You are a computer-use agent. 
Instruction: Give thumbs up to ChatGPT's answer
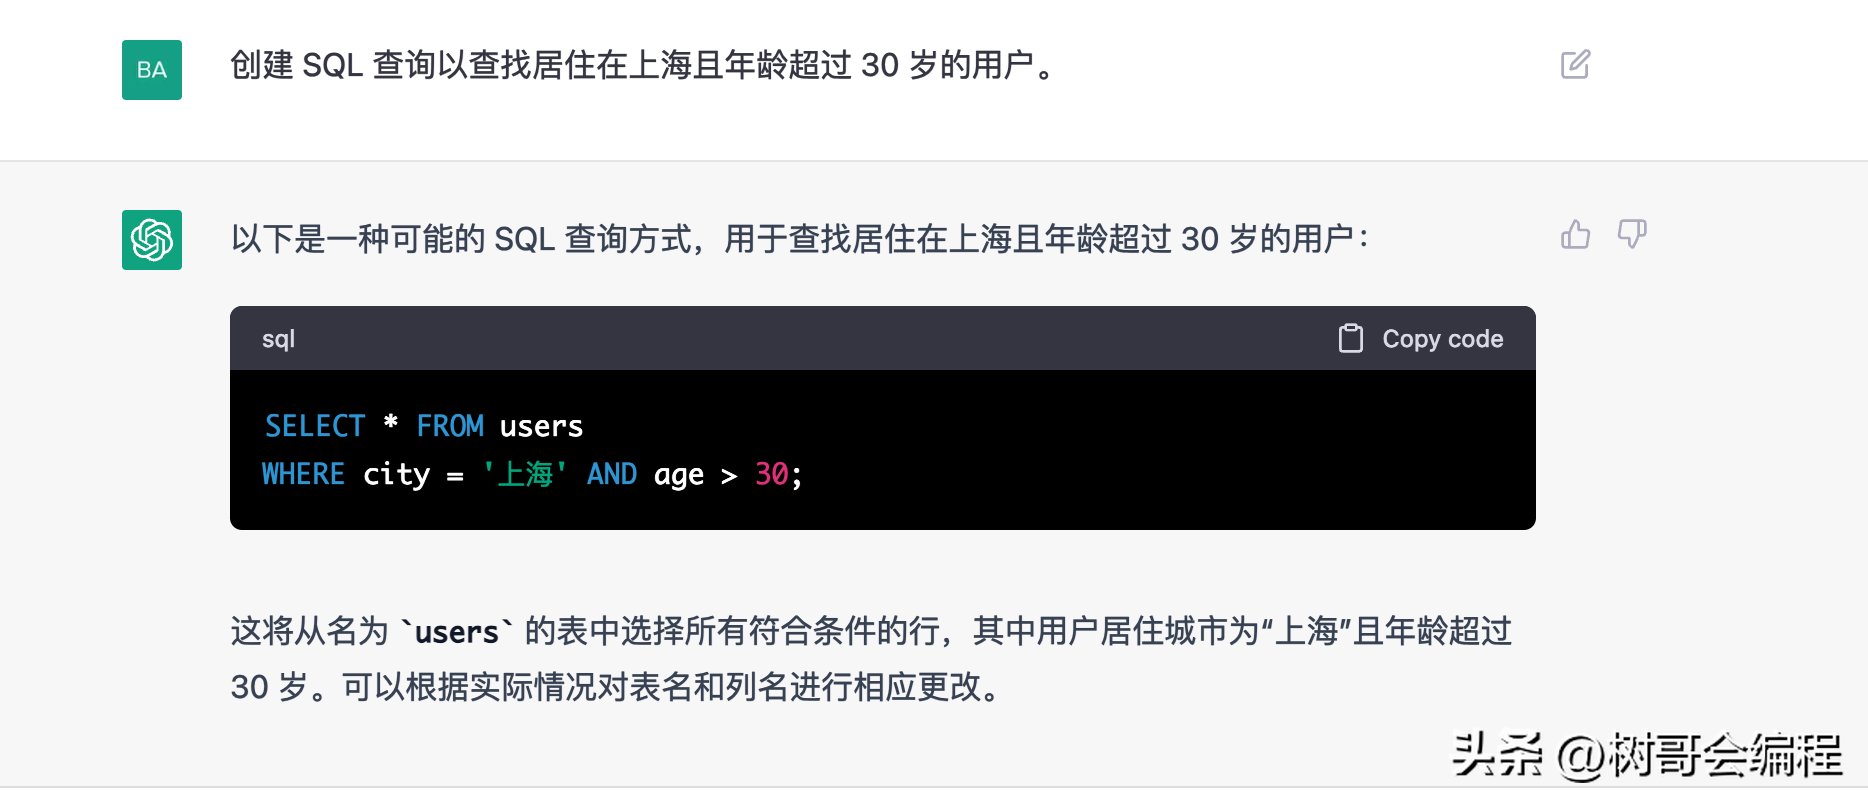click(1575, 235)
